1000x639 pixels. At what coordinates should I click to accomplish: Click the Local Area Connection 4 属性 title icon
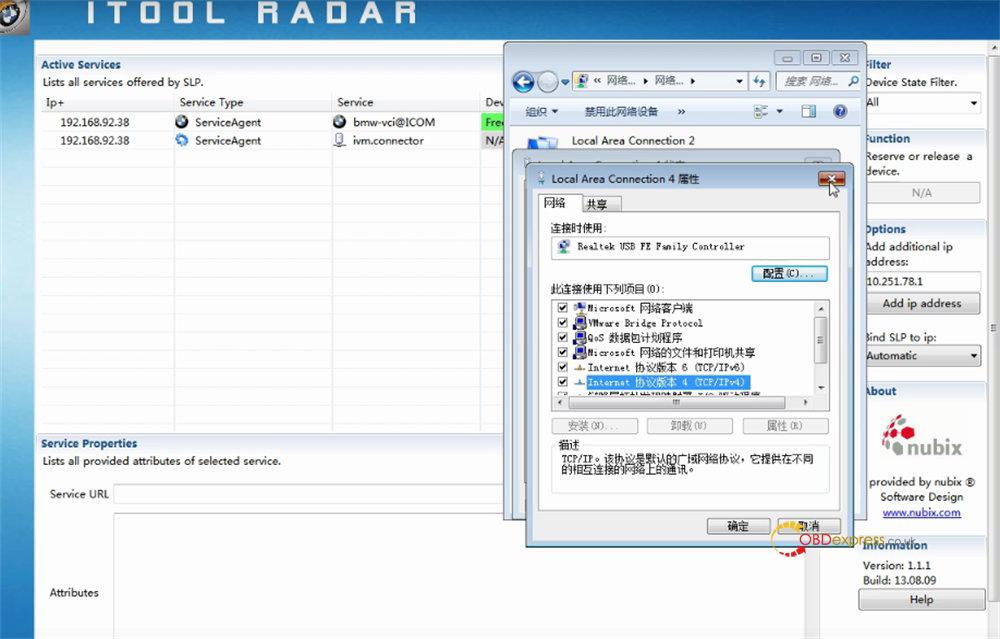point(541,179)
